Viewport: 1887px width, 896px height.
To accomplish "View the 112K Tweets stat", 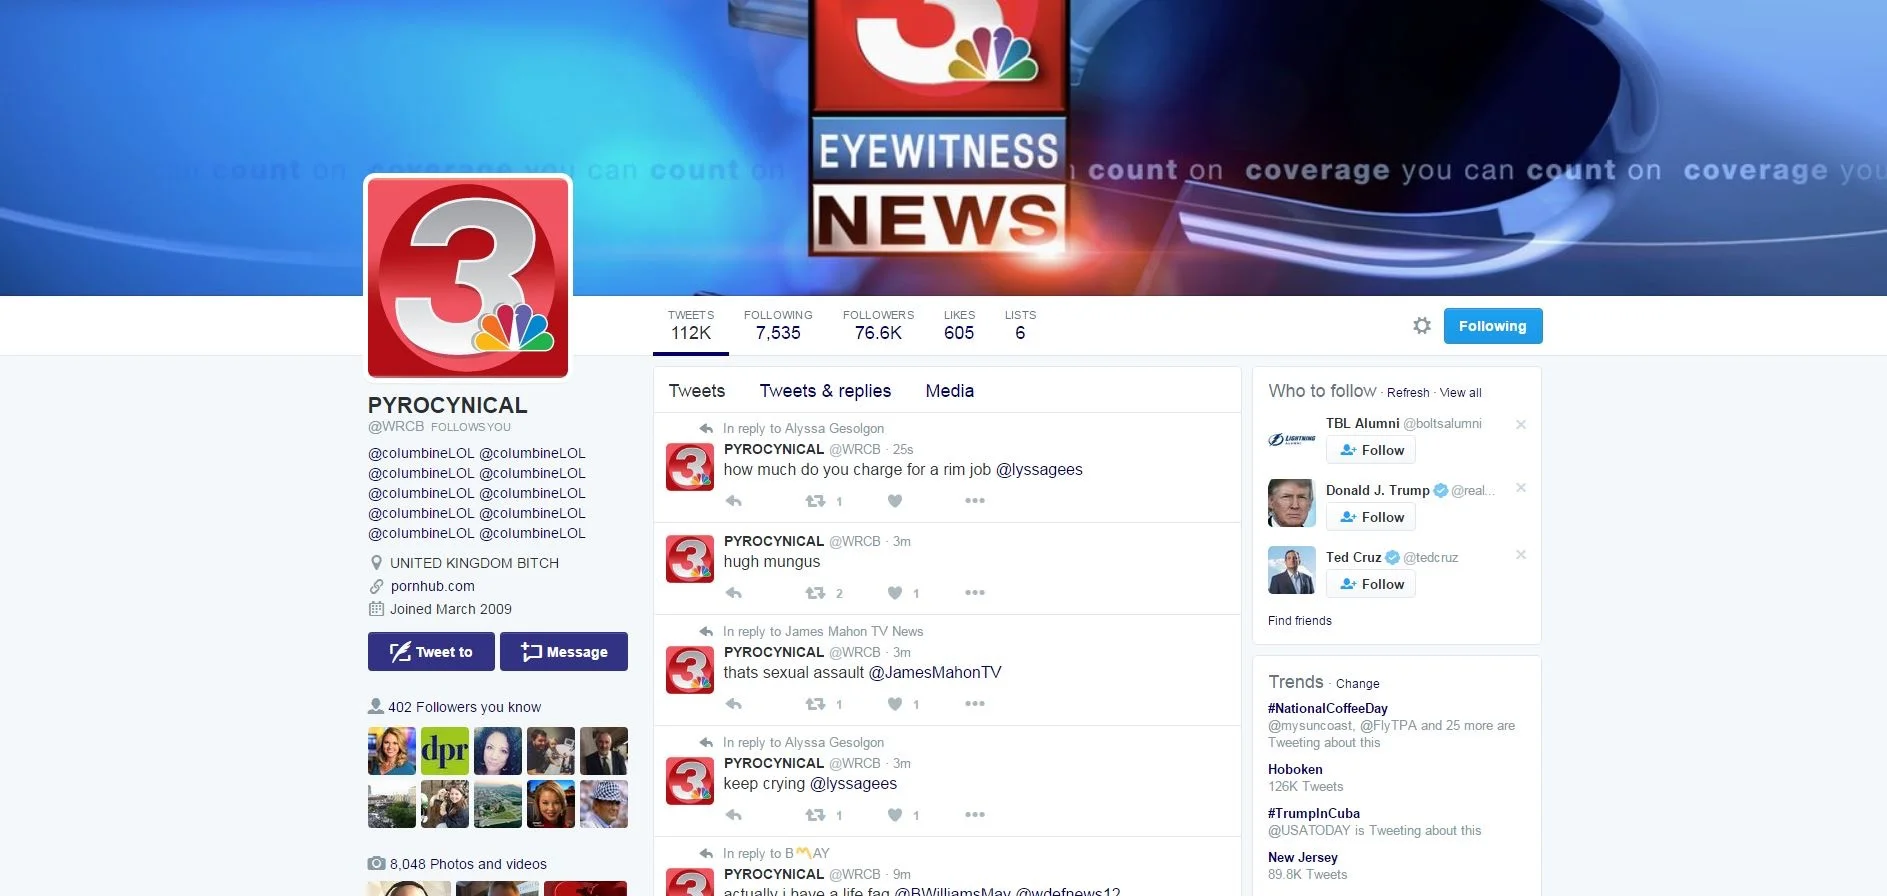I will point(691,325).
